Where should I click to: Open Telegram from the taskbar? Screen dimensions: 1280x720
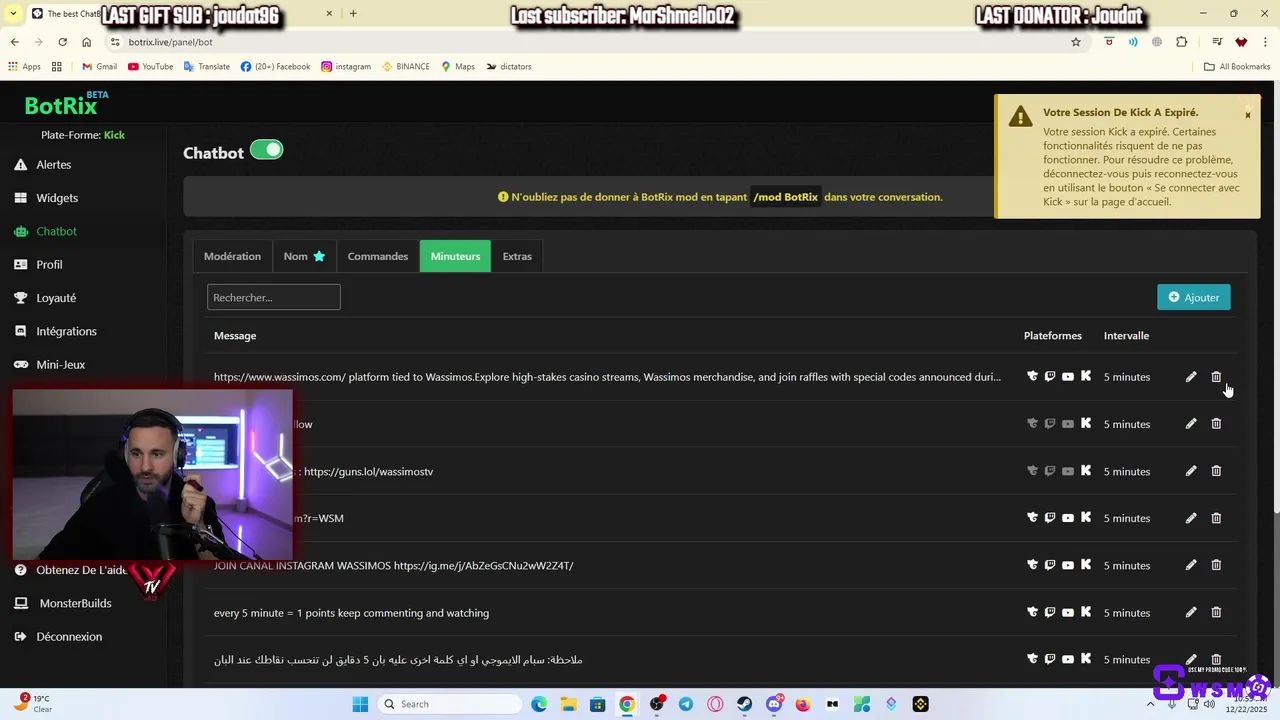pyautogui.click(x=685, y=704)
